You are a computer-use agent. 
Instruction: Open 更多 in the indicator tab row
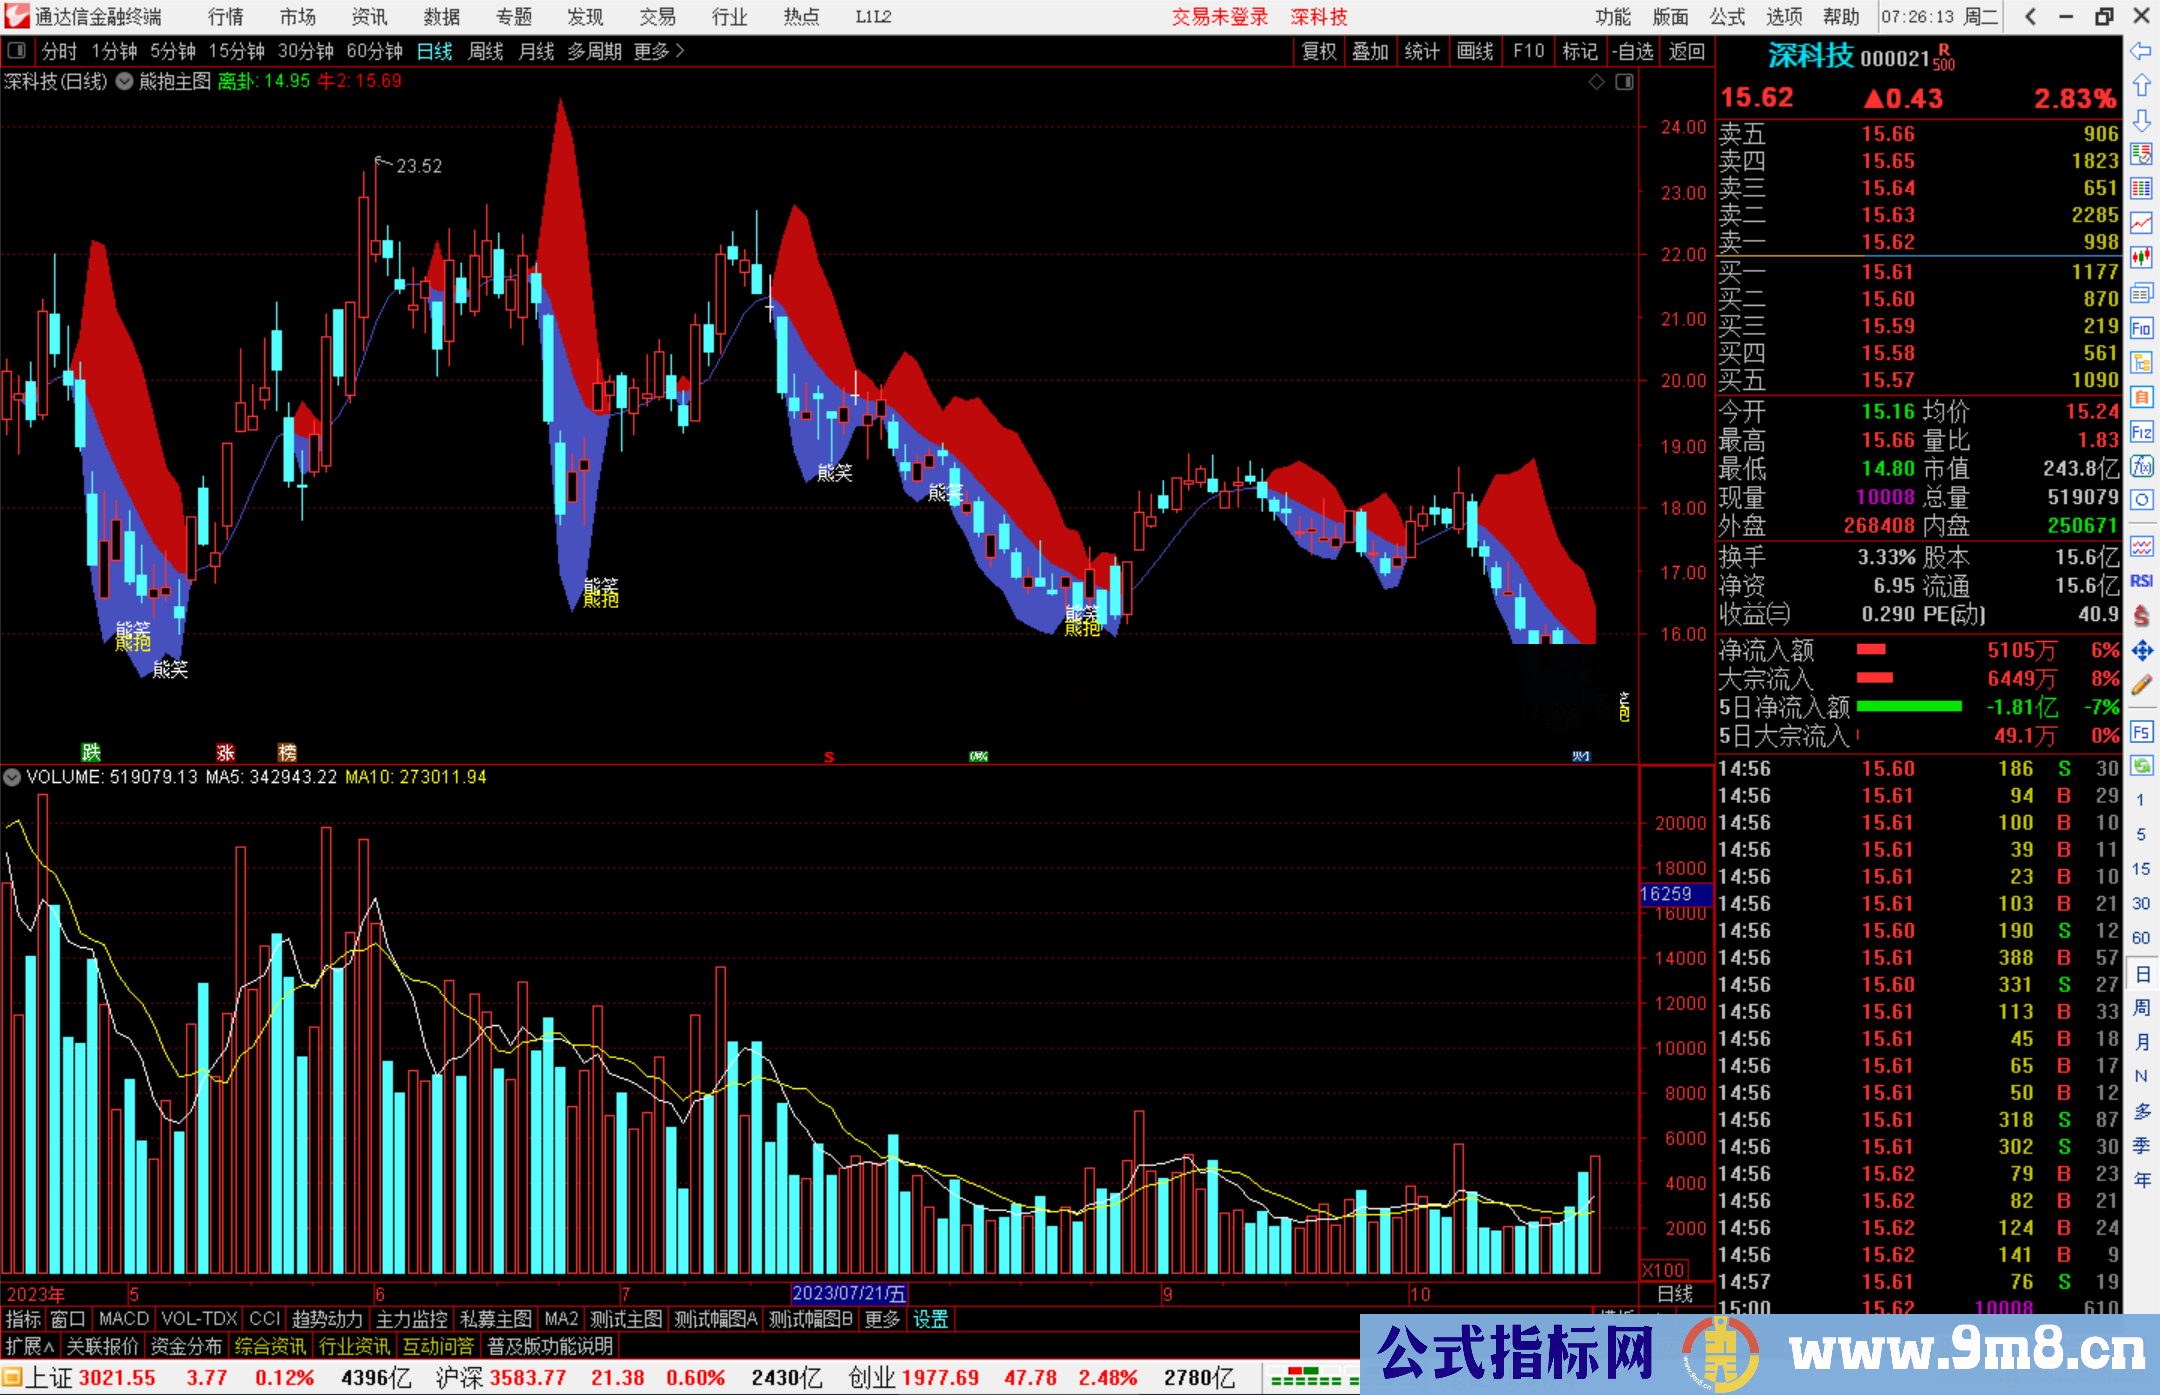click(882, 1319)
